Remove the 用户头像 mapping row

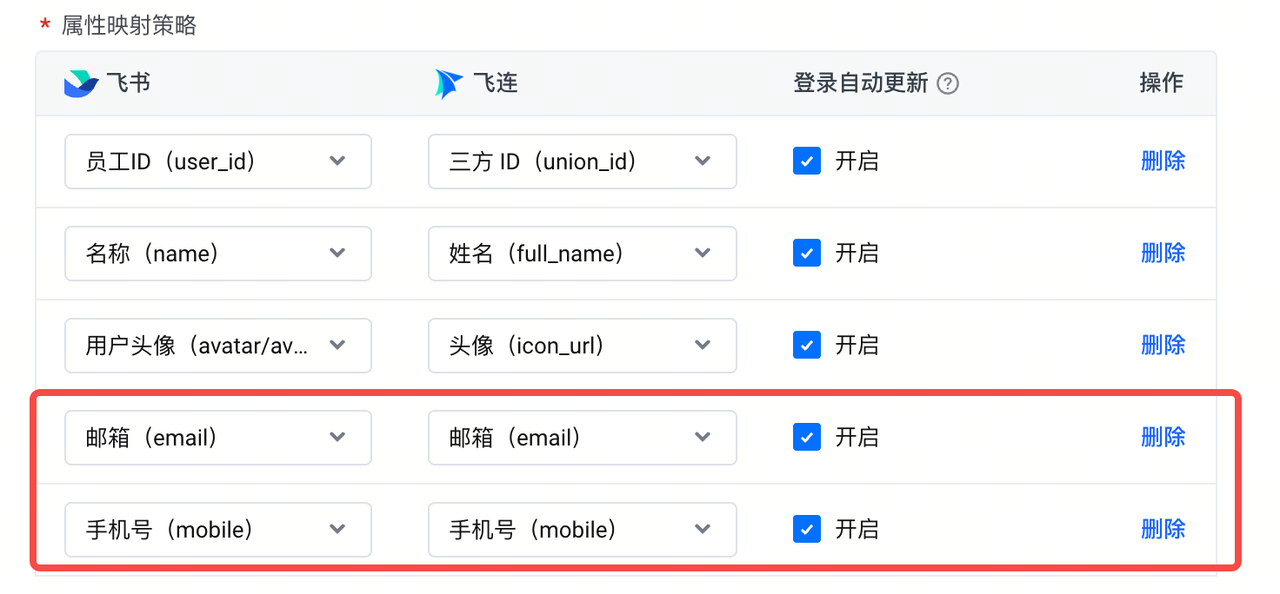(1163, 345)
